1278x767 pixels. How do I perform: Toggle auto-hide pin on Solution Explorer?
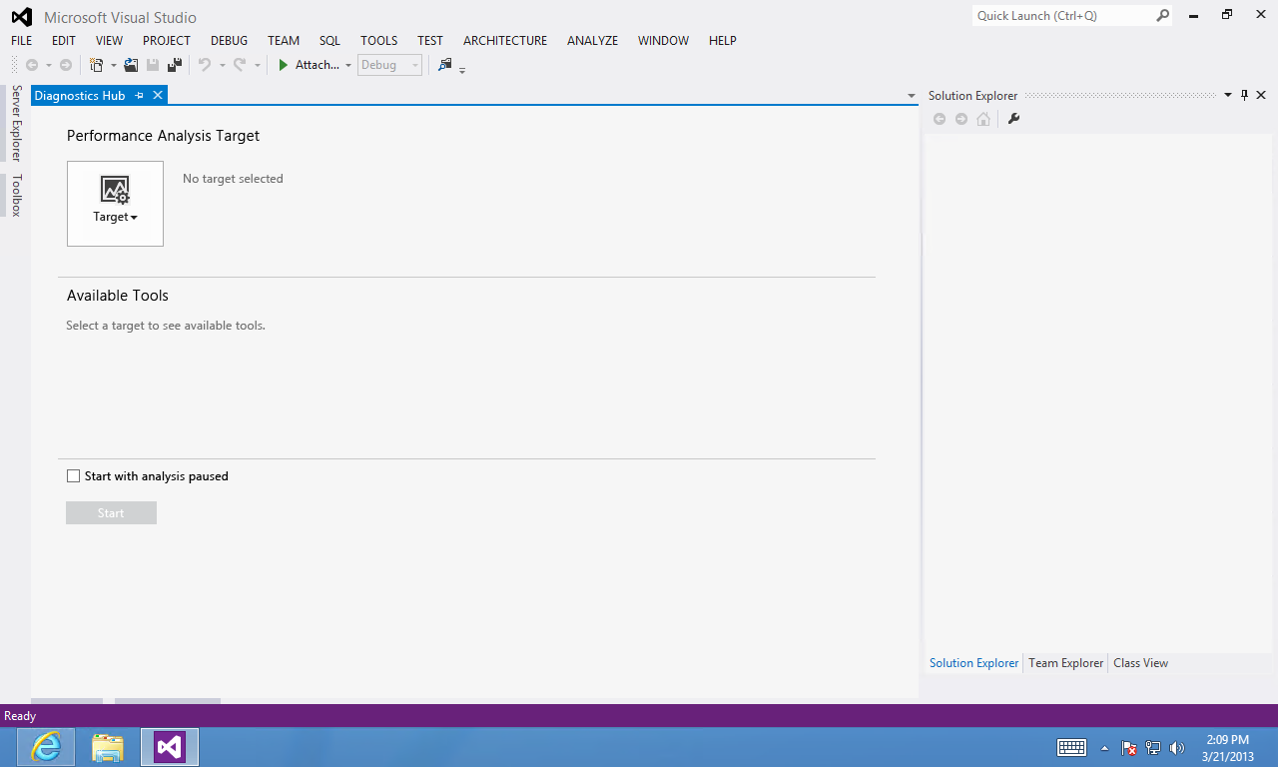pos(1244,95)
